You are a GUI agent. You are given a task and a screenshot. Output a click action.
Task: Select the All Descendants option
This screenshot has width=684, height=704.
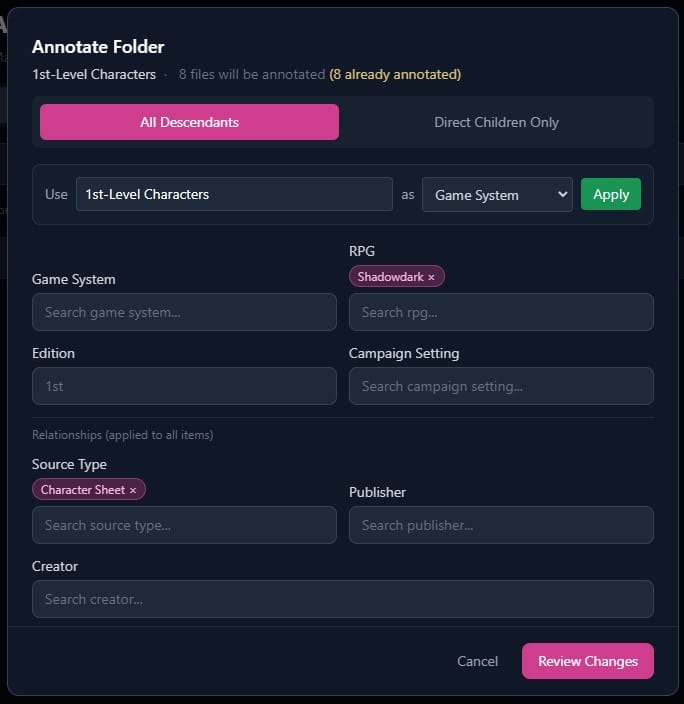coord(189,122)
